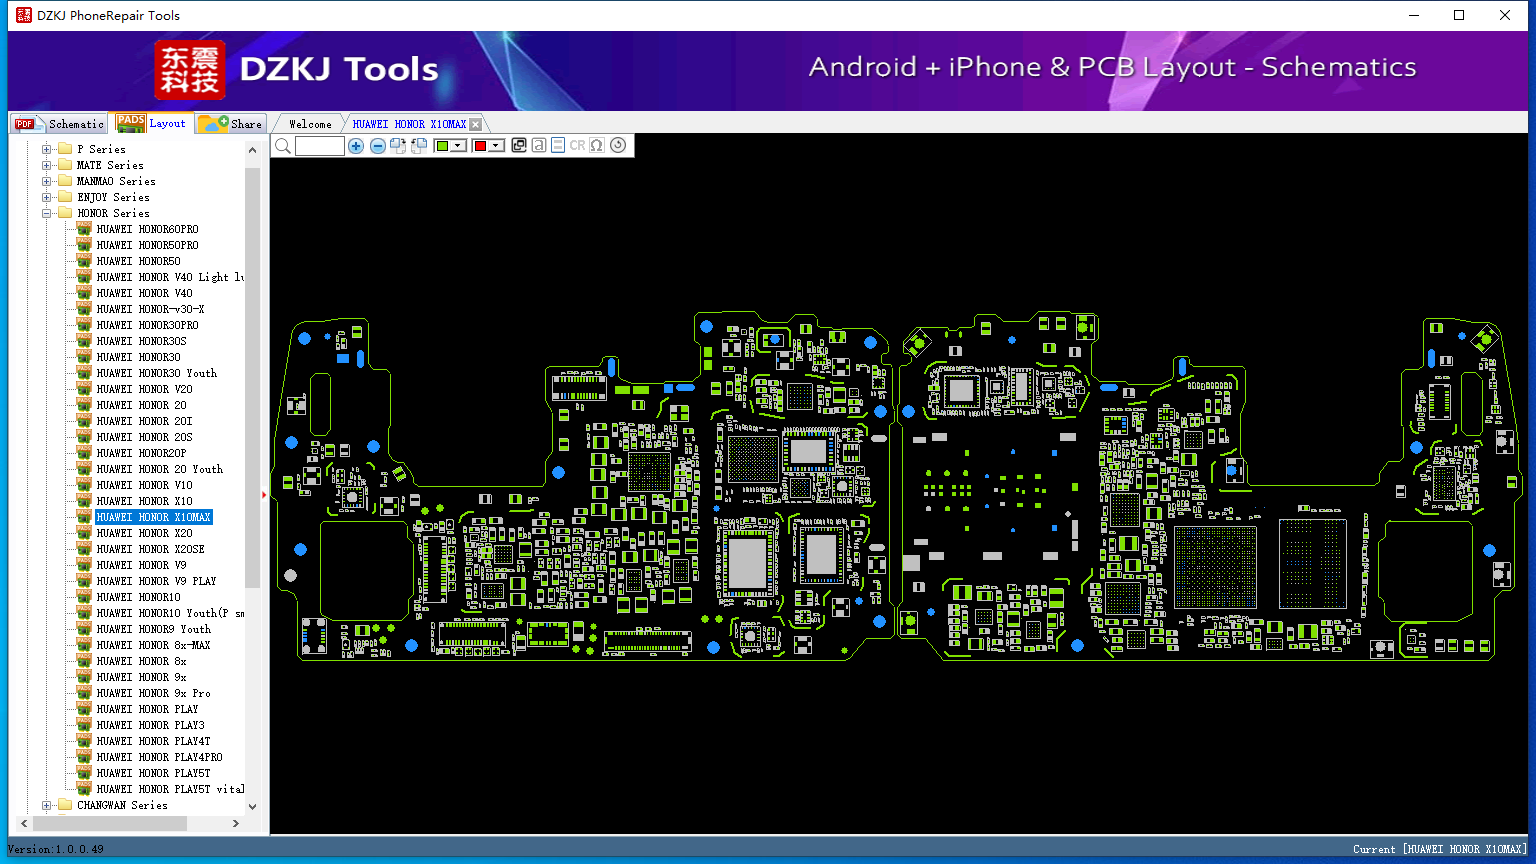Click PADS icon beside HUAWEI HONOR30
The height and width of the screenshot is (864, 1536).
[84, 357]
